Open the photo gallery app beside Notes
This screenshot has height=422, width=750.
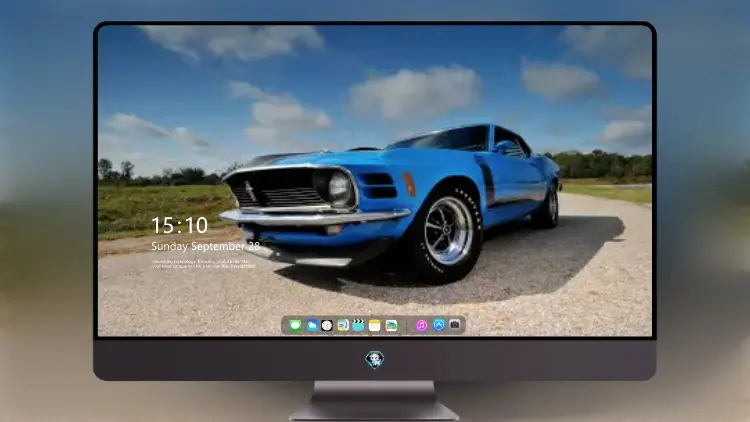click(x=391, y=325)
